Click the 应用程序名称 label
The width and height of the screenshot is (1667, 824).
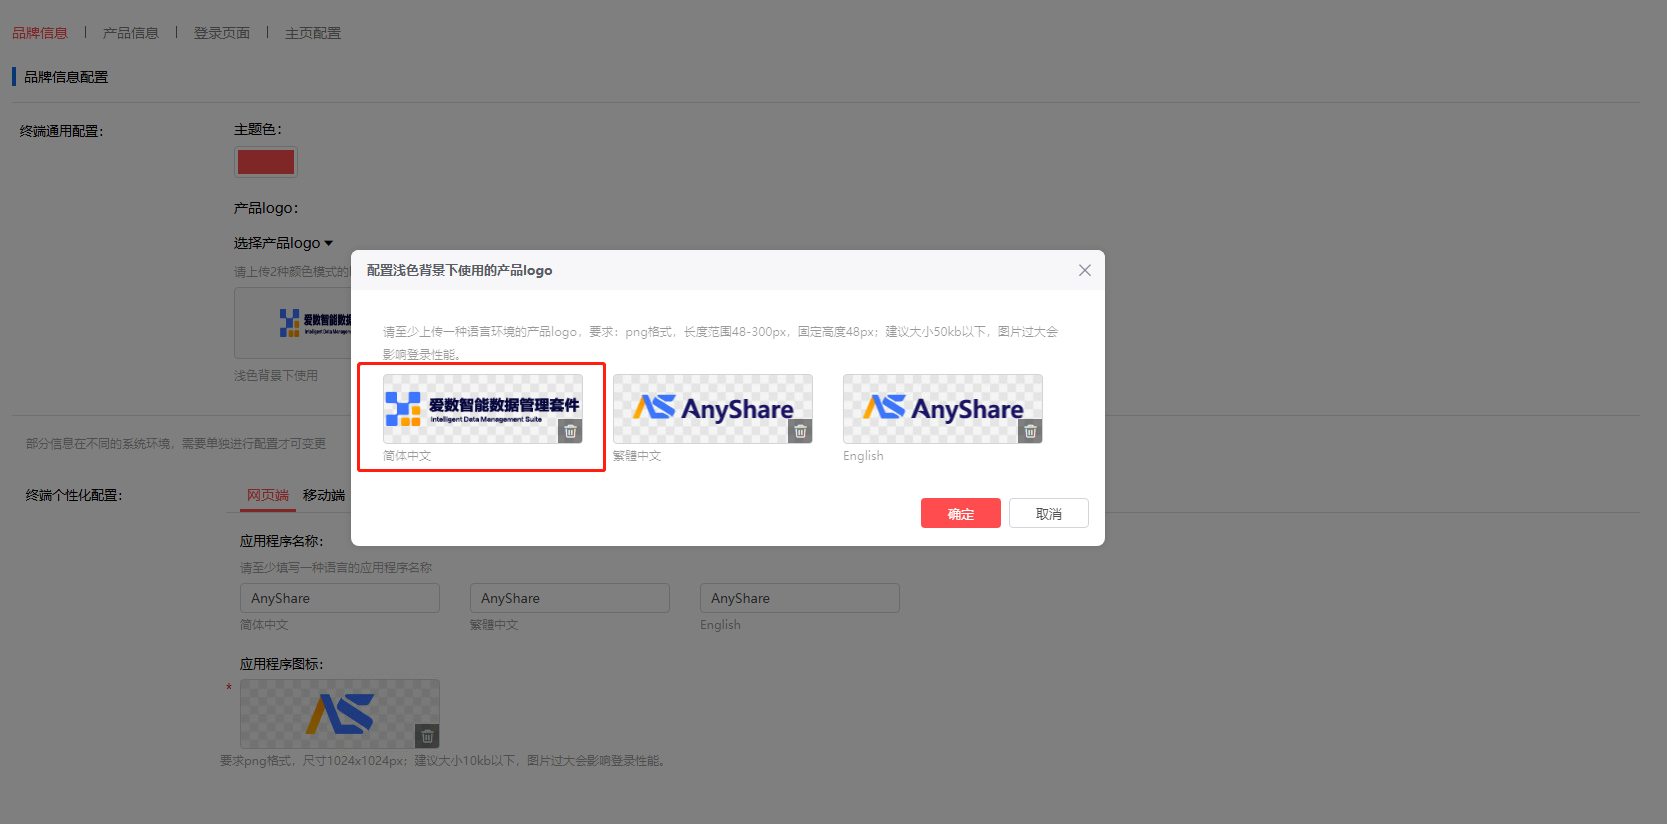282,541
